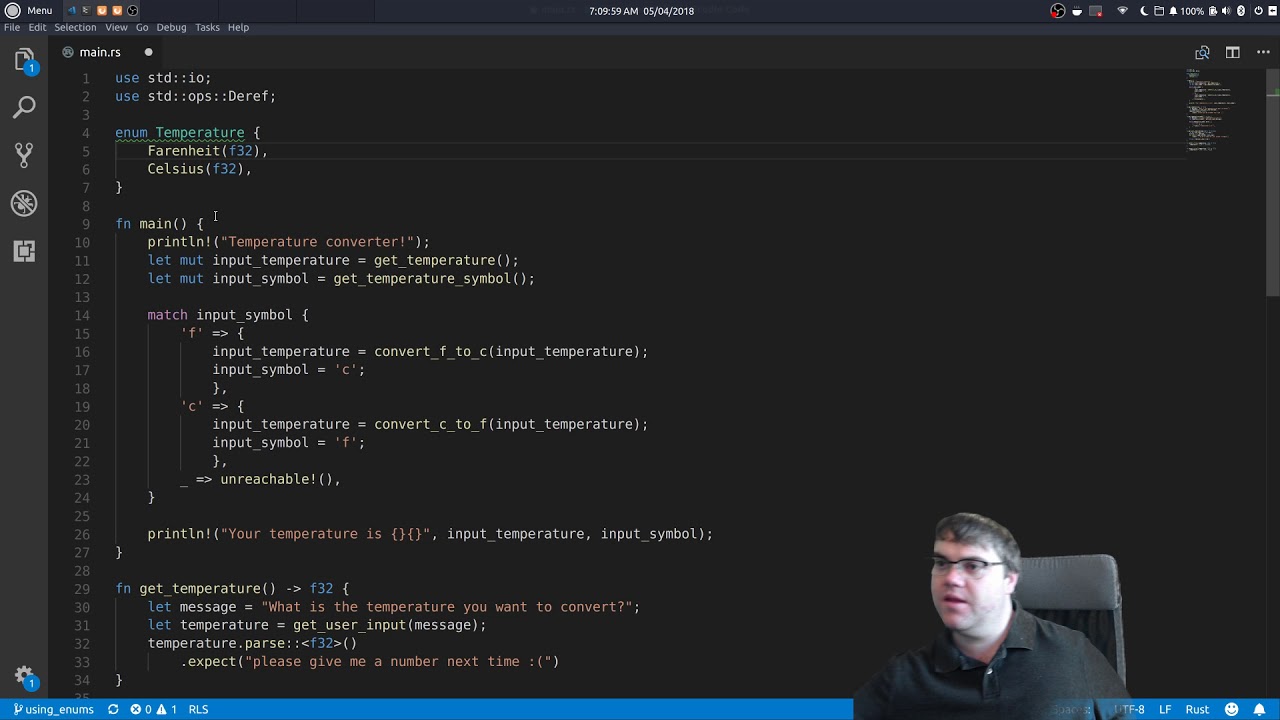
Task: Open the File menu
Action: pos(12,27)
